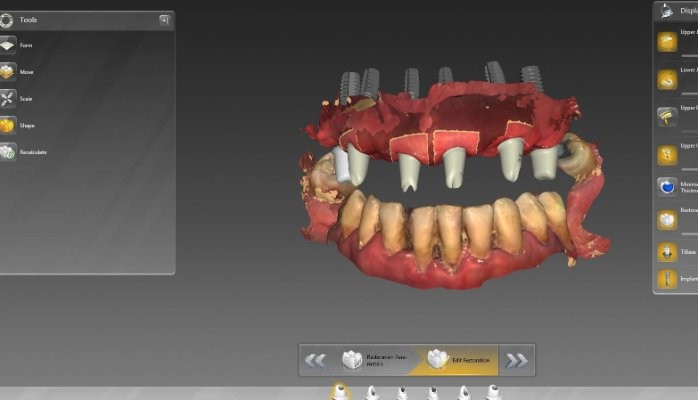Viewport: 698px width, 400px height.
Task: Select the last tooth icon in bottom bar
Action: click(490, 392)
